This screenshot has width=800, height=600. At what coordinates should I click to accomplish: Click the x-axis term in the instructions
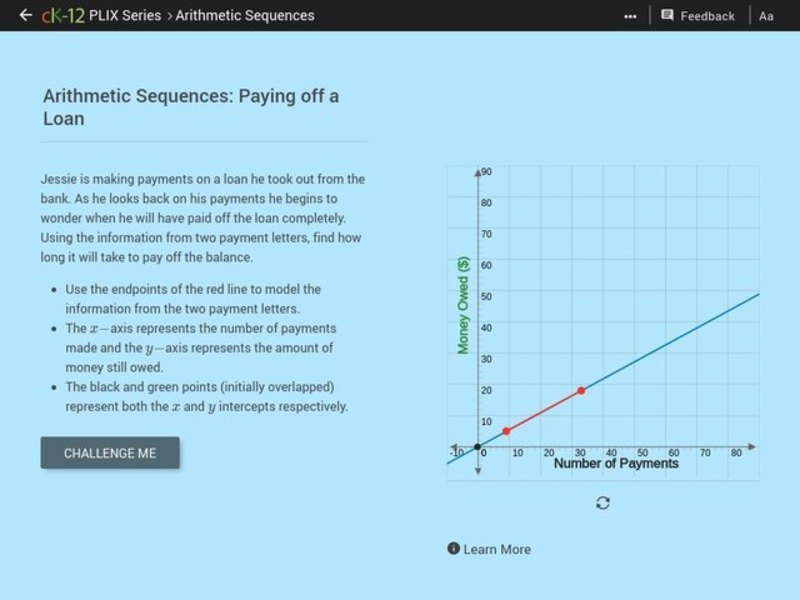tap(113, 328)
